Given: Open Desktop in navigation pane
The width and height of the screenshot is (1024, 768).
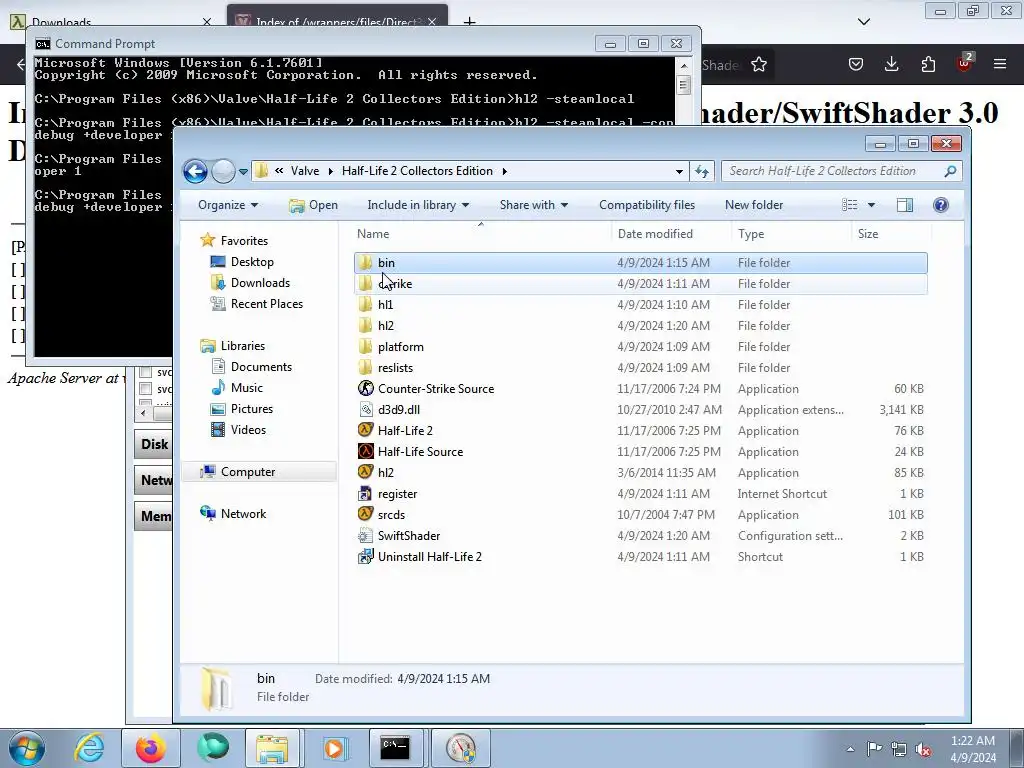Looking at the screenshot, I should click(252, 262).
